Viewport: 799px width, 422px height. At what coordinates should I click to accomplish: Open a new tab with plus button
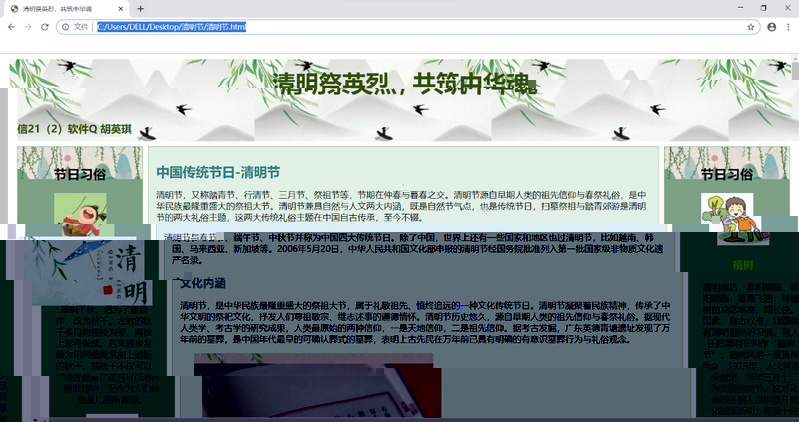(141, 8)
